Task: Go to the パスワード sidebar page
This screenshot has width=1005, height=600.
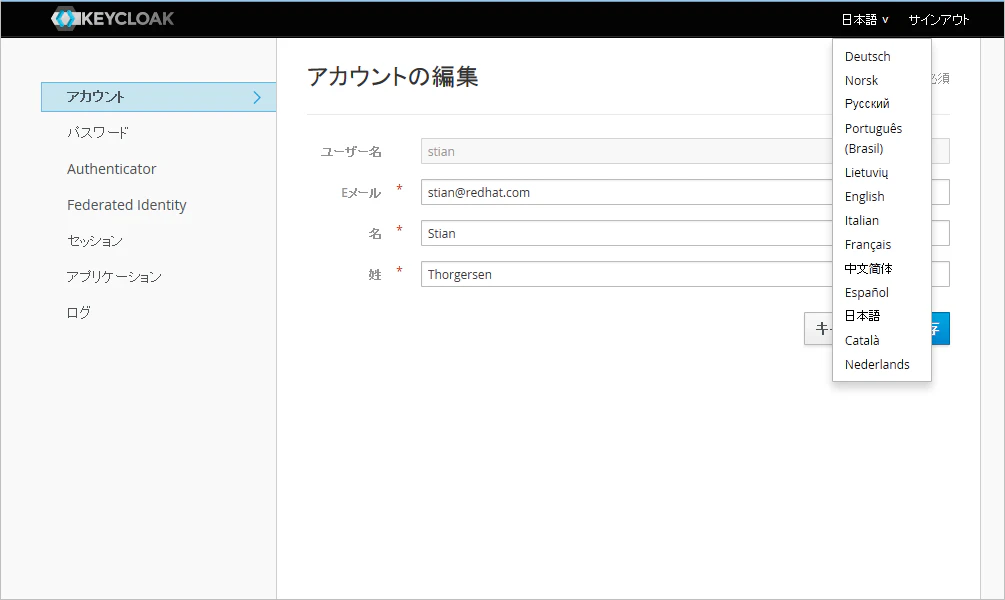Action: point(97,133)
